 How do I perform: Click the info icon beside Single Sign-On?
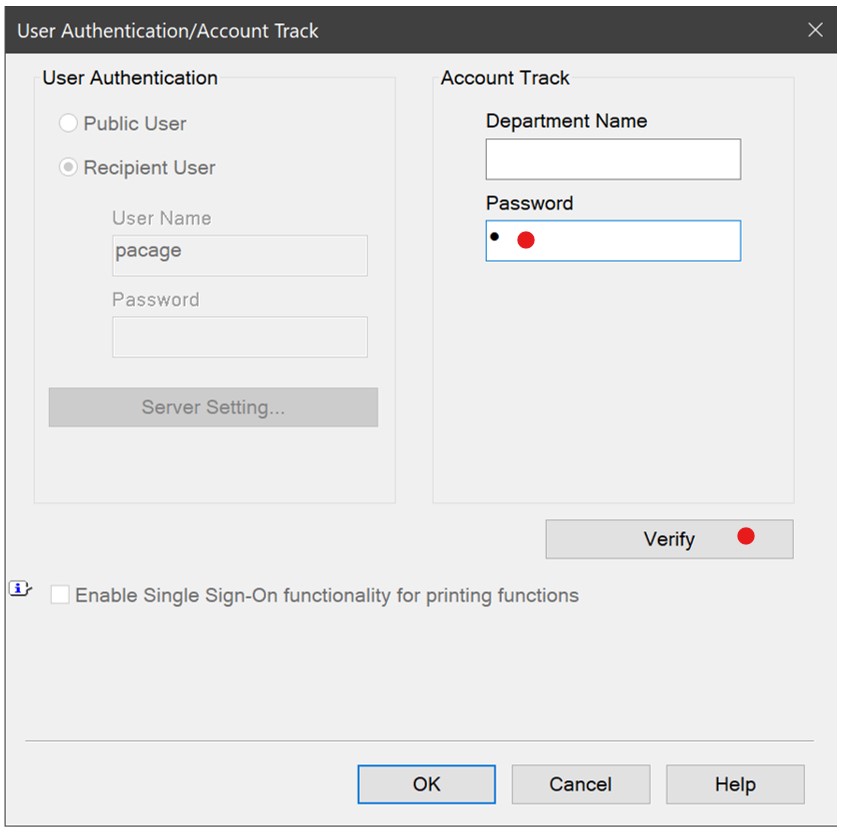click(x=20, y=589)
